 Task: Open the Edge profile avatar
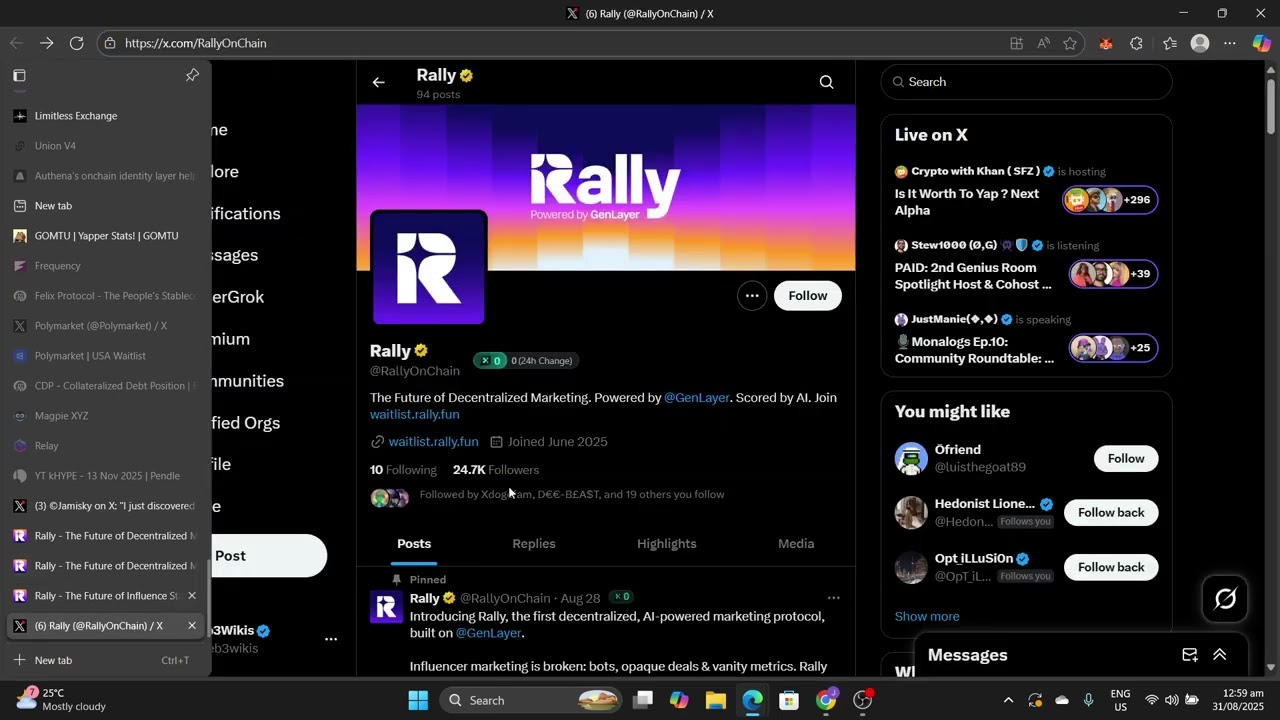pos(1200,43)
